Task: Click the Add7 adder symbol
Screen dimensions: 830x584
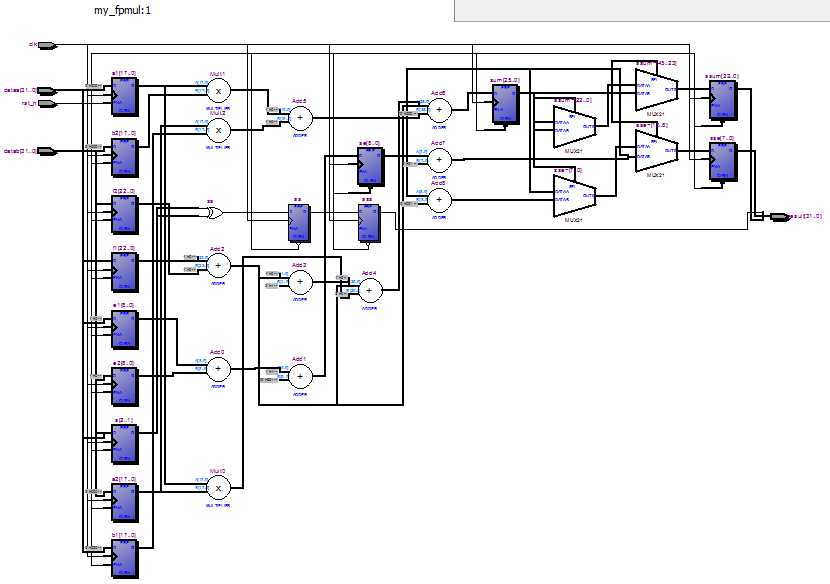Action: click(x=439, y=159)
